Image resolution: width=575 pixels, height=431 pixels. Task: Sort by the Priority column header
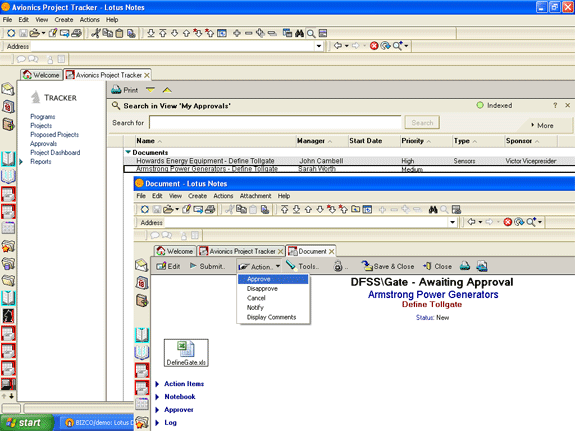click(426, 141)
